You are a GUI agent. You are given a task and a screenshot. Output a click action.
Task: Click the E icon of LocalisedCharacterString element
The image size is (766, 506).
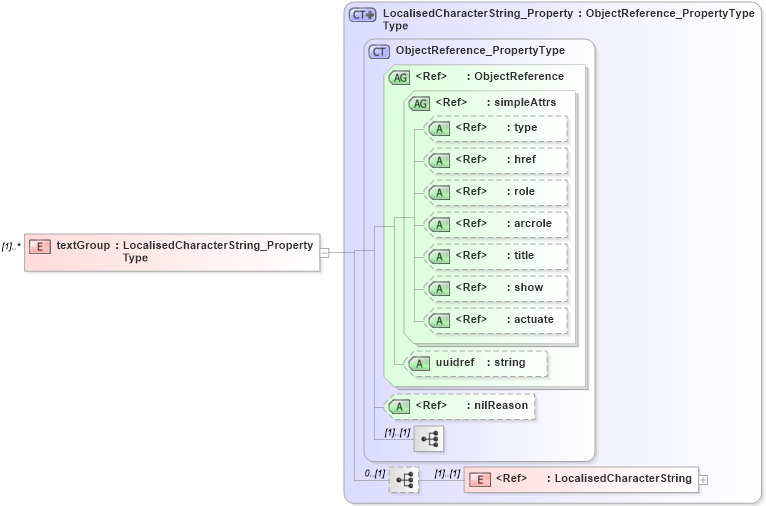pyautogui.click(x=480, y=480)
